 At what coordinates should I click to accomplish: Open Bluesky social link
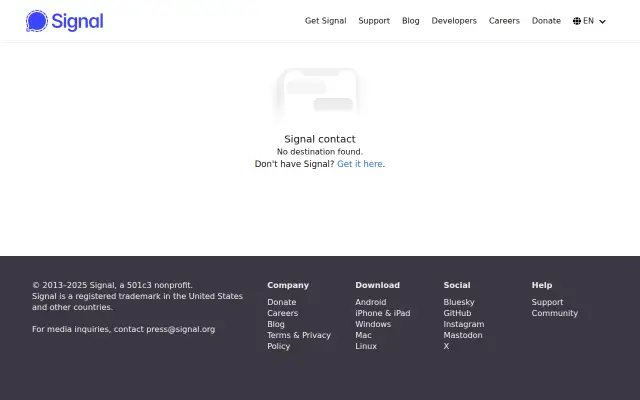(459, 302)
